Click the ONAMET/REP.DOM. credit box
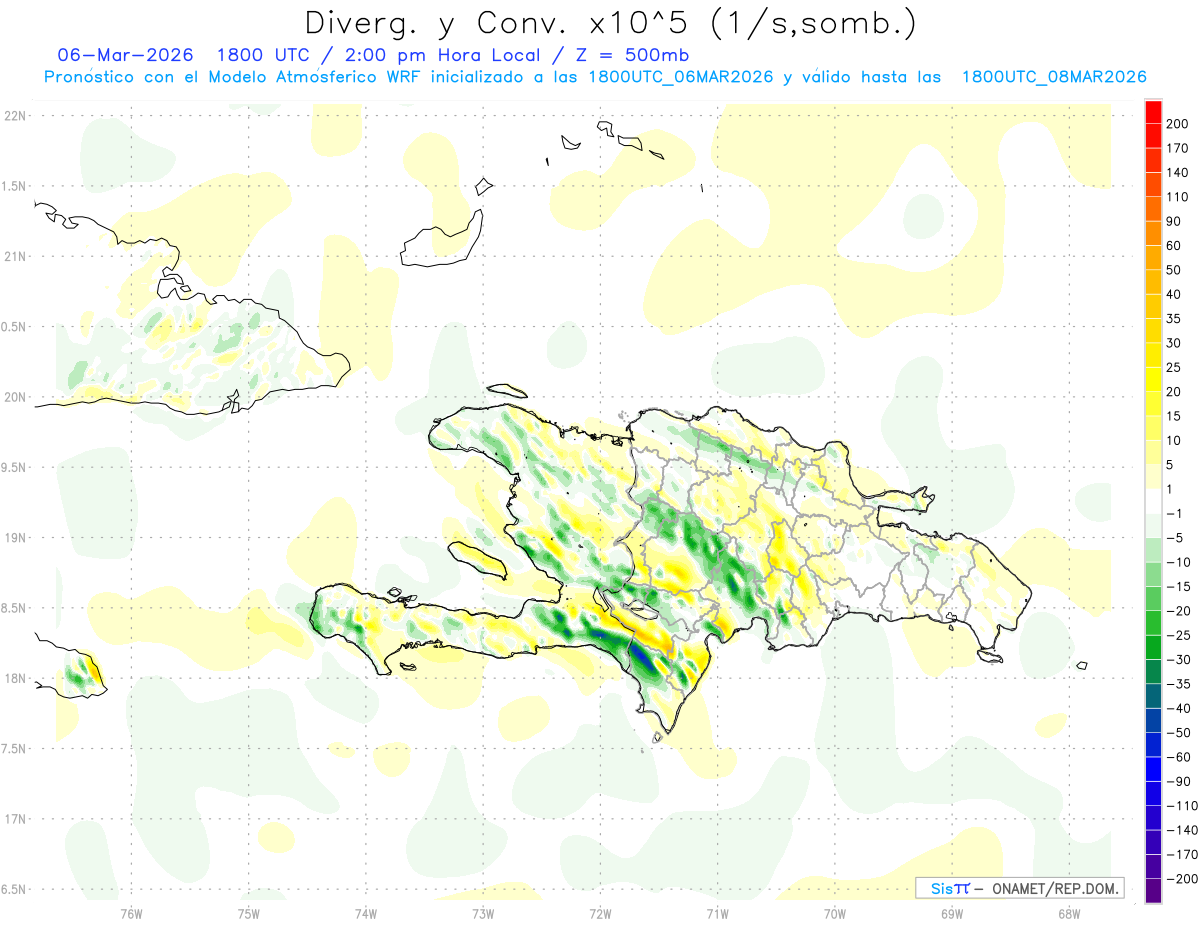 (x=1020, y=888)
